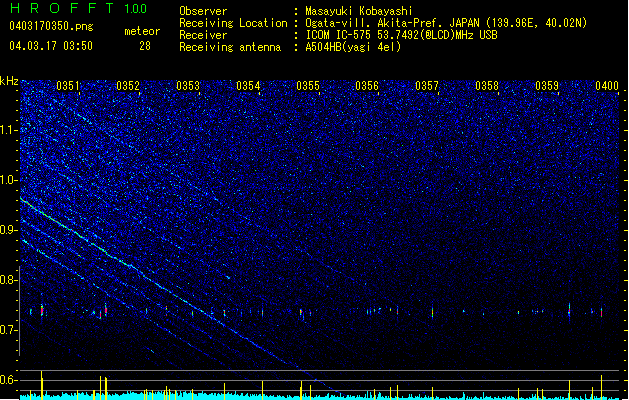Click the 0351 time marker
This screenshot has width=629, height=400.
(68, 86)
